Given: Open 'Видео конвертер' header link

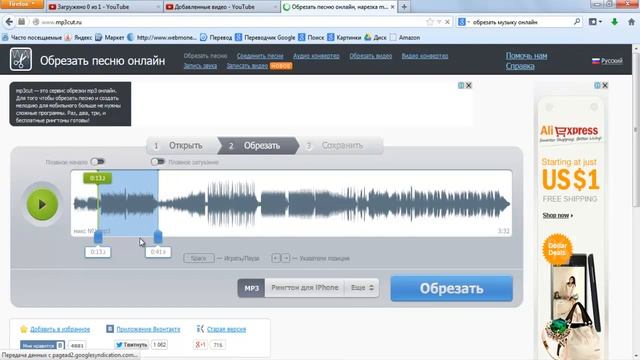Looking at the screenshot, I should (x=425, y=56).
